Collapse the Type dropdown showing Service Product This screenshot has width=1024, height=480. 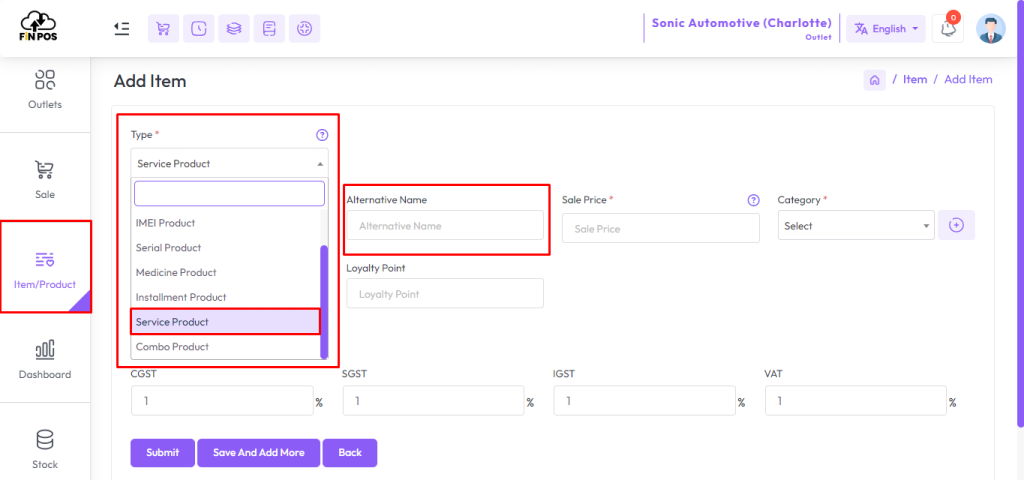229,163
